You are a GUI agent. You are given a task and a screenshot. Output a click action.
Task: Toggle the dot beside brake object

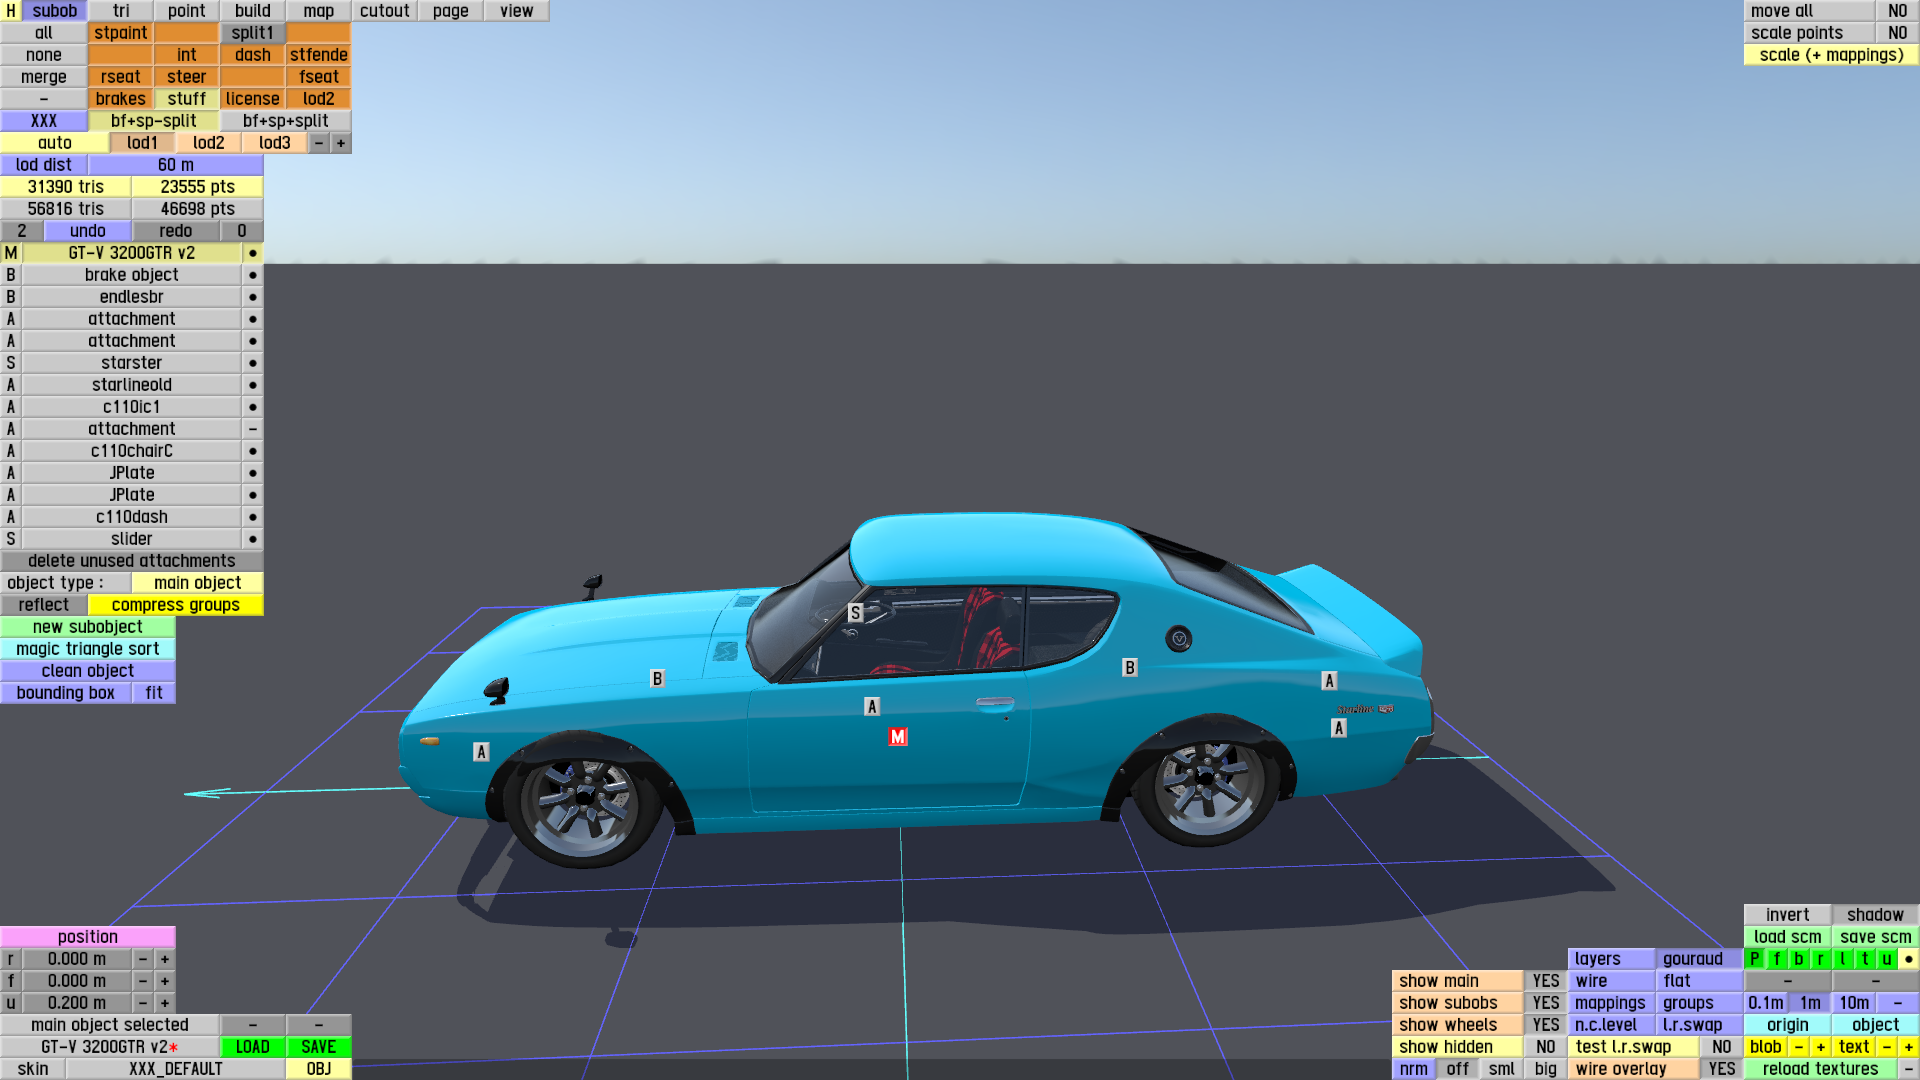pos(253,275)
